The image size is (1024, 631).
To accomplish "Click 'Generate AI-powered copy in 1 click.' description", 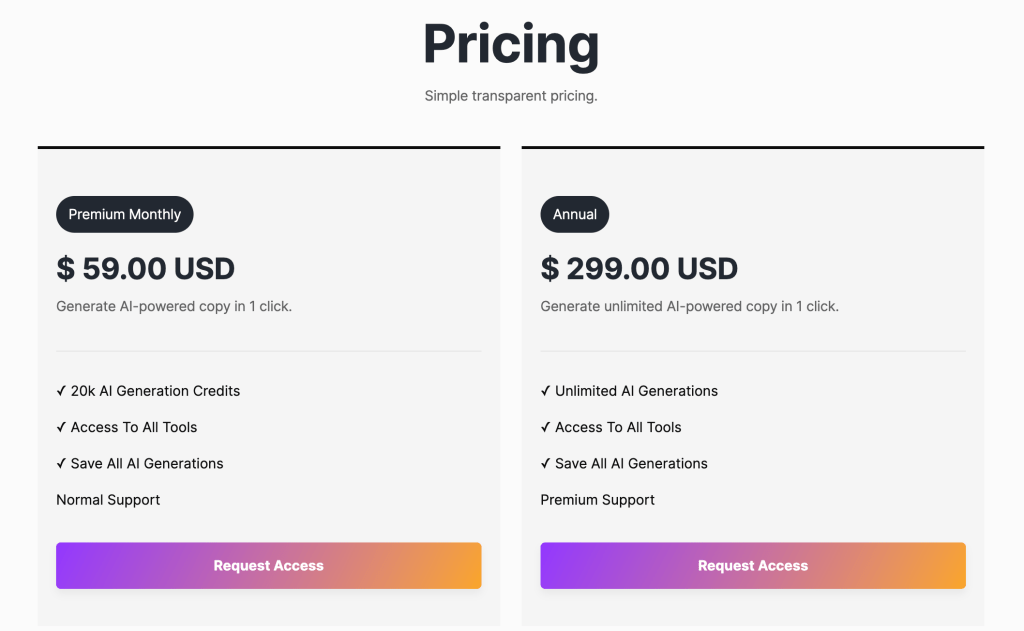I will (174, 306).
